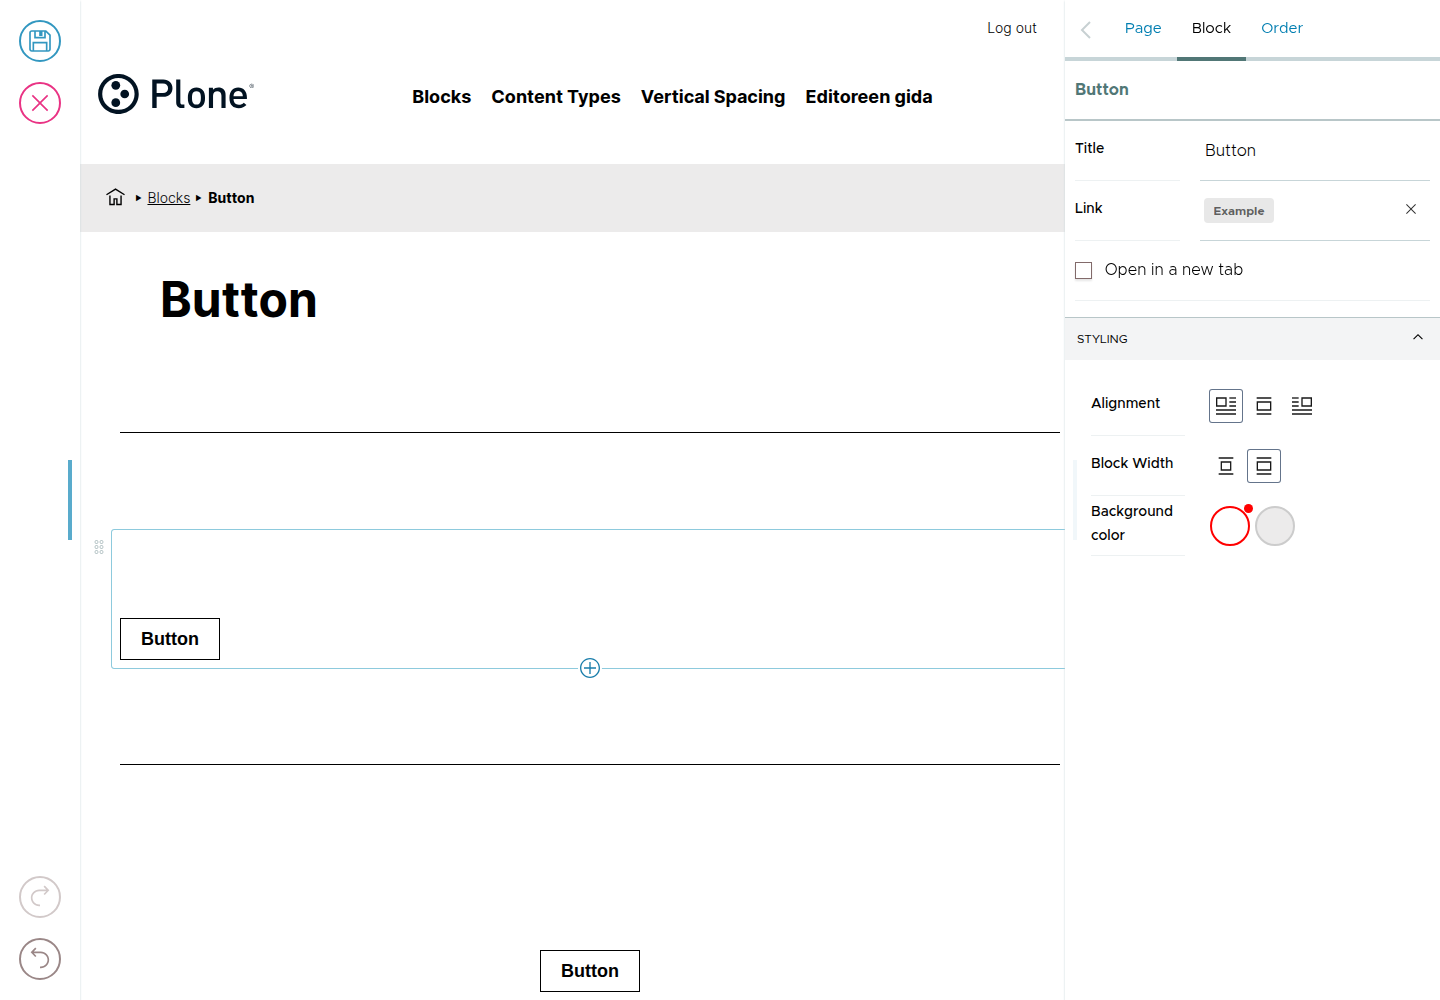Select the grey background color swatch
1440x1000 pixels.
tap(1275, 526)
